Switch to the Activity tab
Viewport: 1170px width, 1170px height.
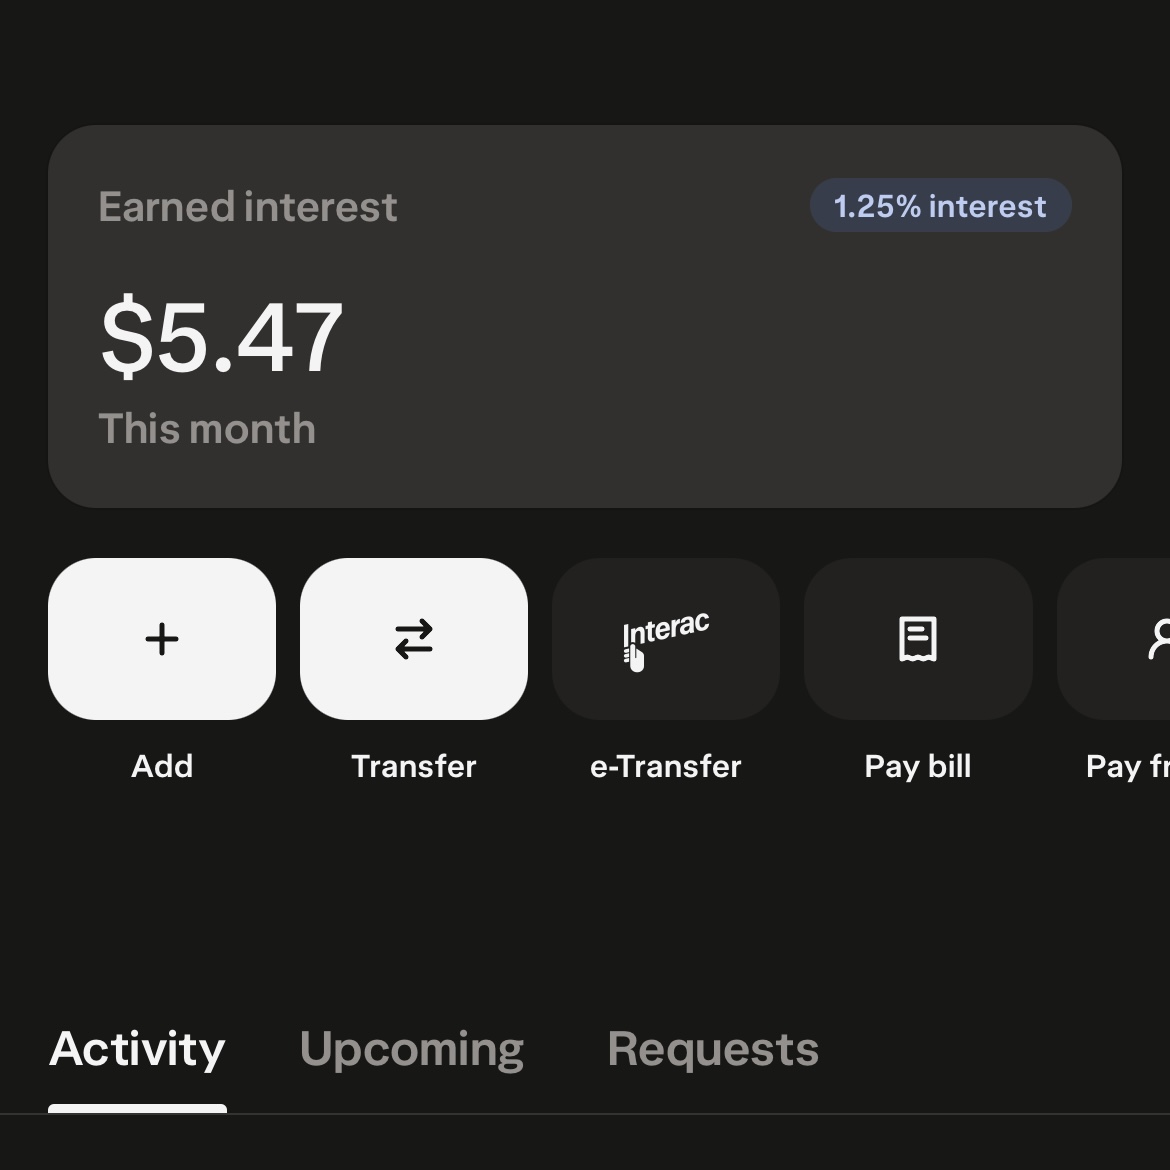pos(137,1049)
